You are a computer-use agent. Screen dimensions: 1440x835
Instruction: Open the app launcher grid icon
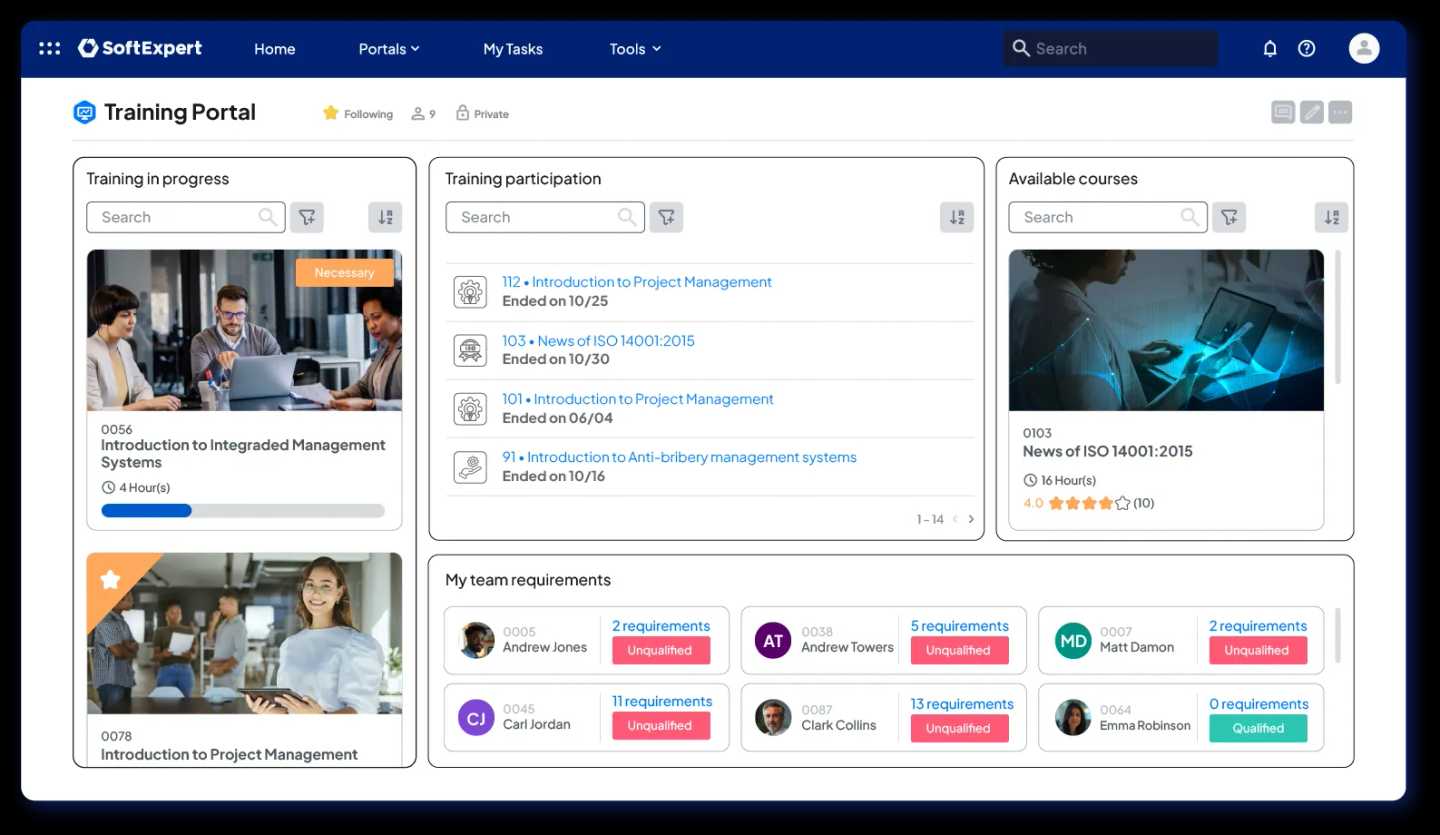point(49,48)
